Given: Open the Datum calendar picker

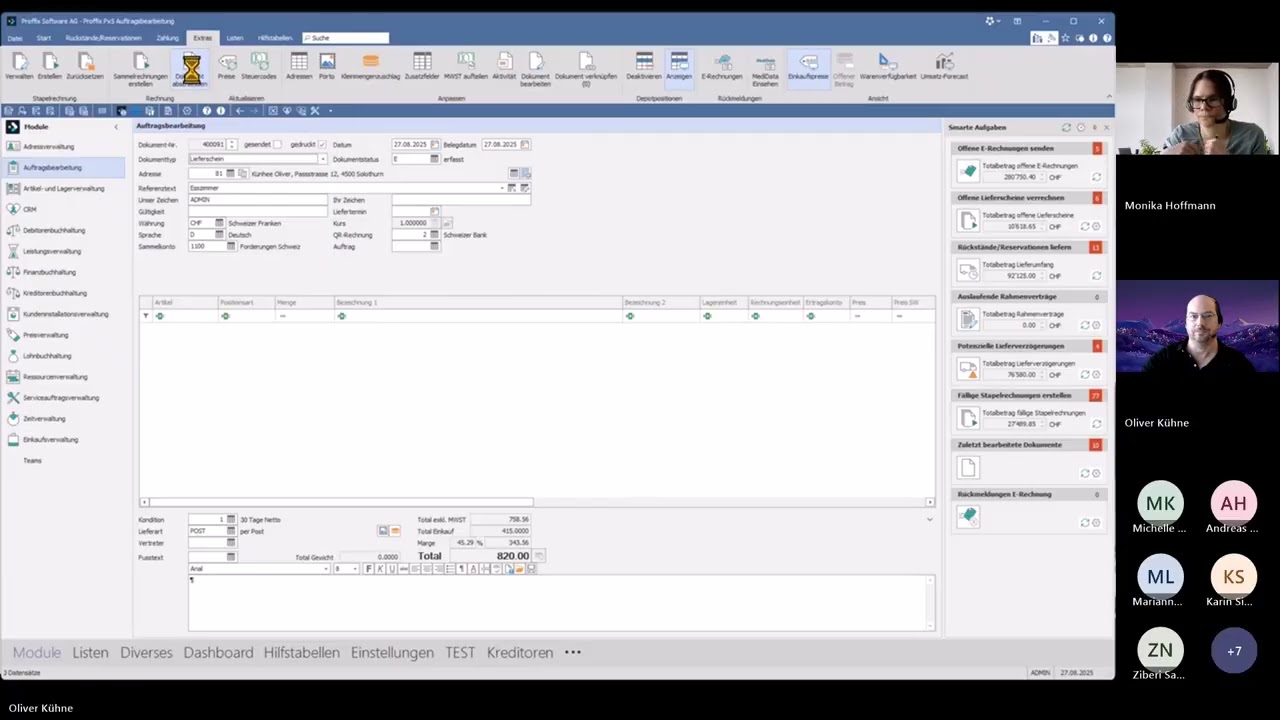Looking at the screenshot, I should point(435,145).
